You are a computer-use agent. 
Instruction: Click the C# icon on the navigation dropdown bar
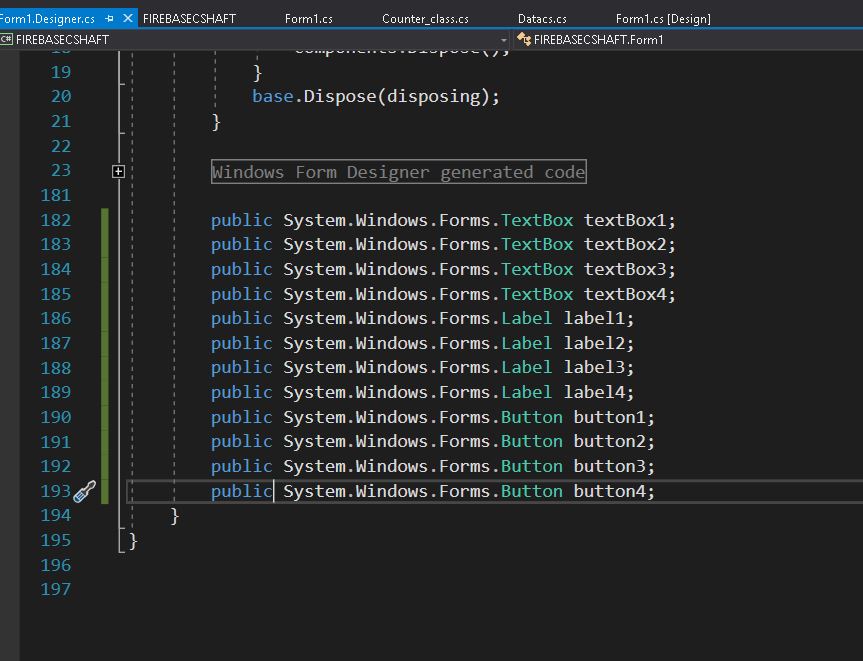(x=8, y=41)
